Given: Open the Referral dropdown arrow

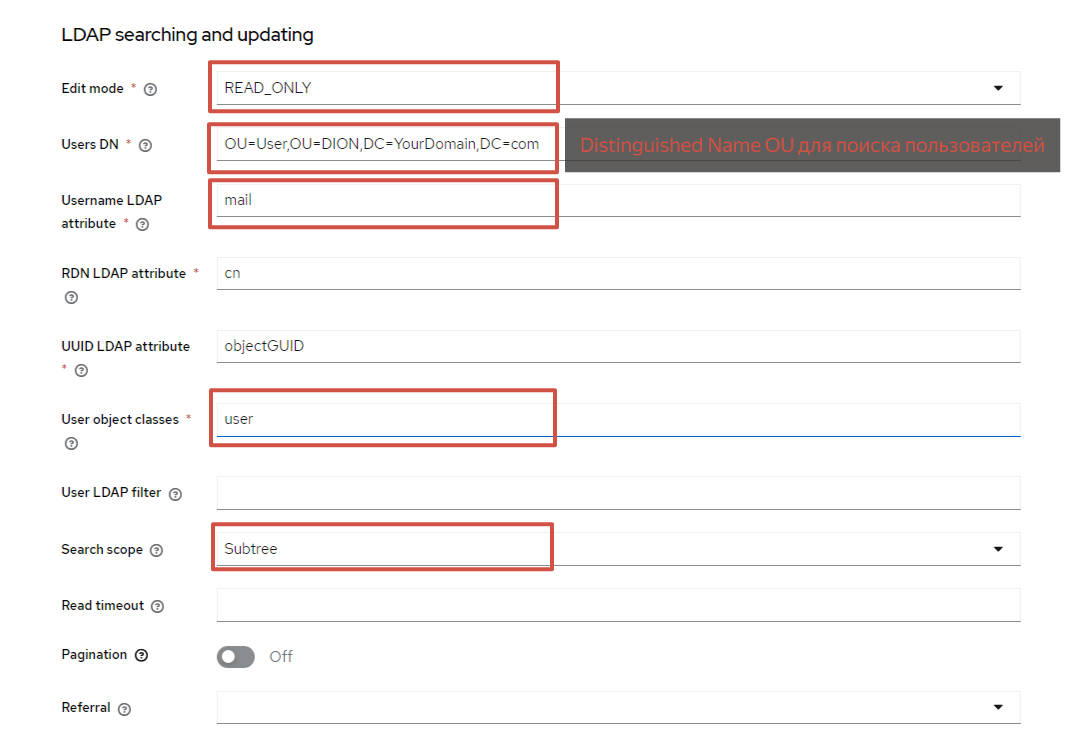Looking at the screenshot, I should click(x=998, y=707).
